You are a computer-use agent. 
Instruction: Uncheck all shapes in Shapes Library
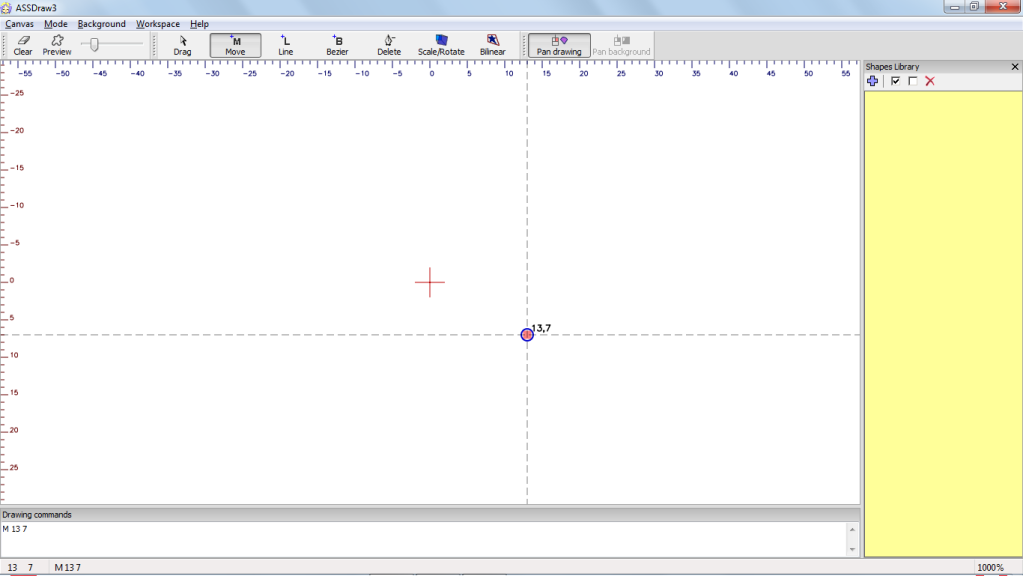coord(913,81)
